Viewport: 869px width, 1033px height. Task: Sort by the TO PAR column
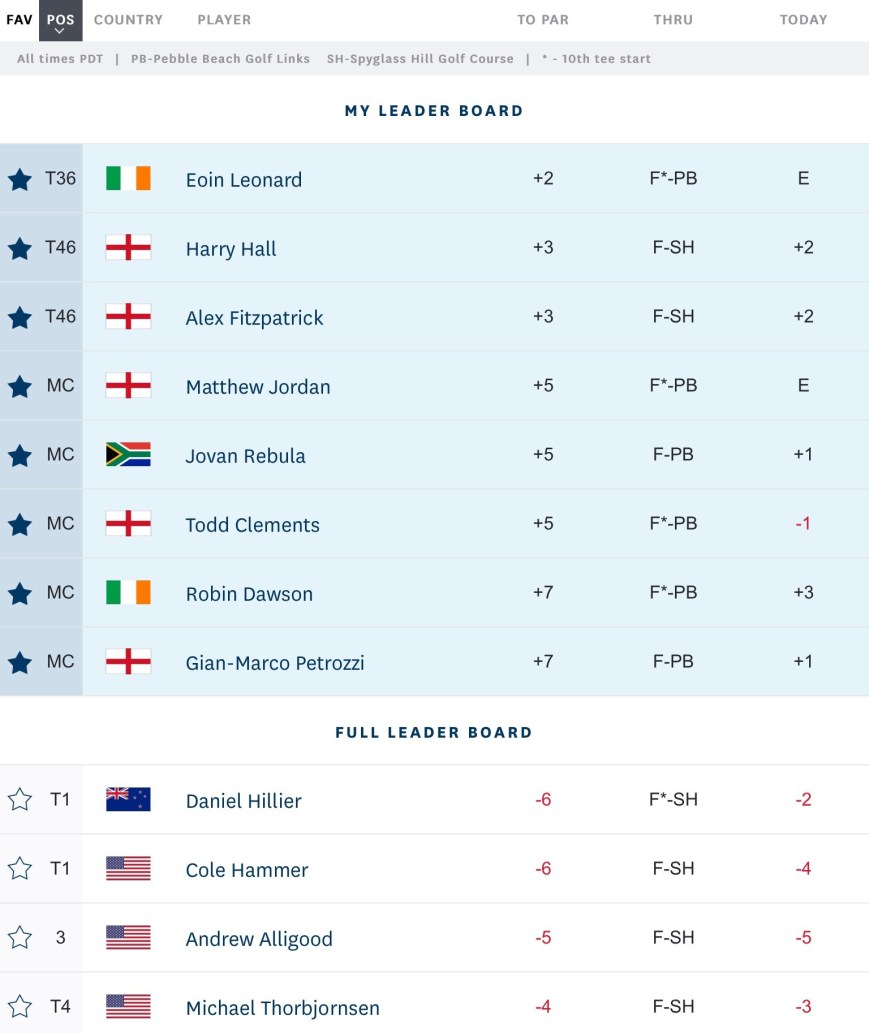[542, 20]
